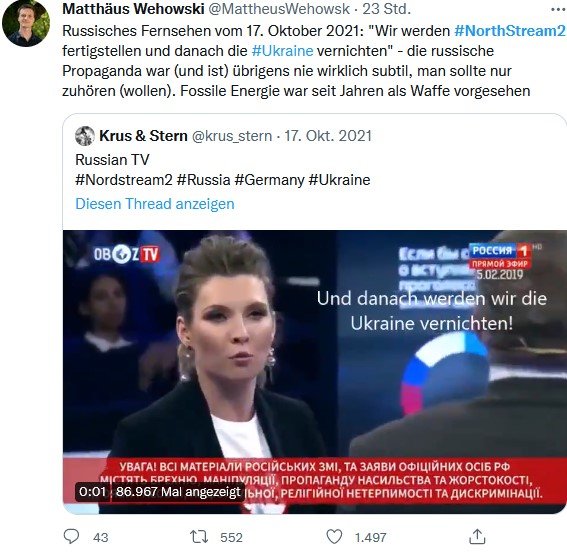Open the @krus_stern handle
Screen dimensions: 567x555
pyautogui.click(x=232, y=136)
